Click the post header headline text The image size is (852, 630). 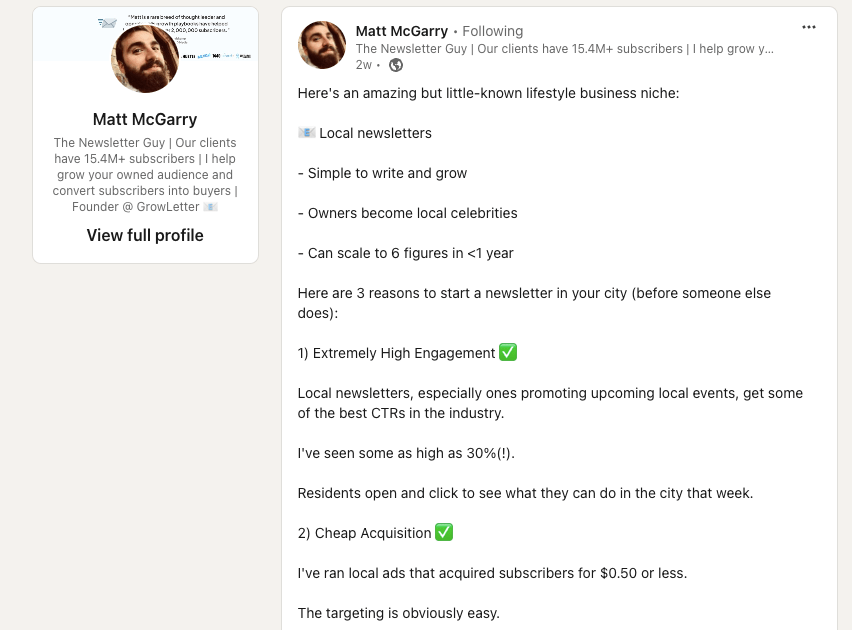564,48
